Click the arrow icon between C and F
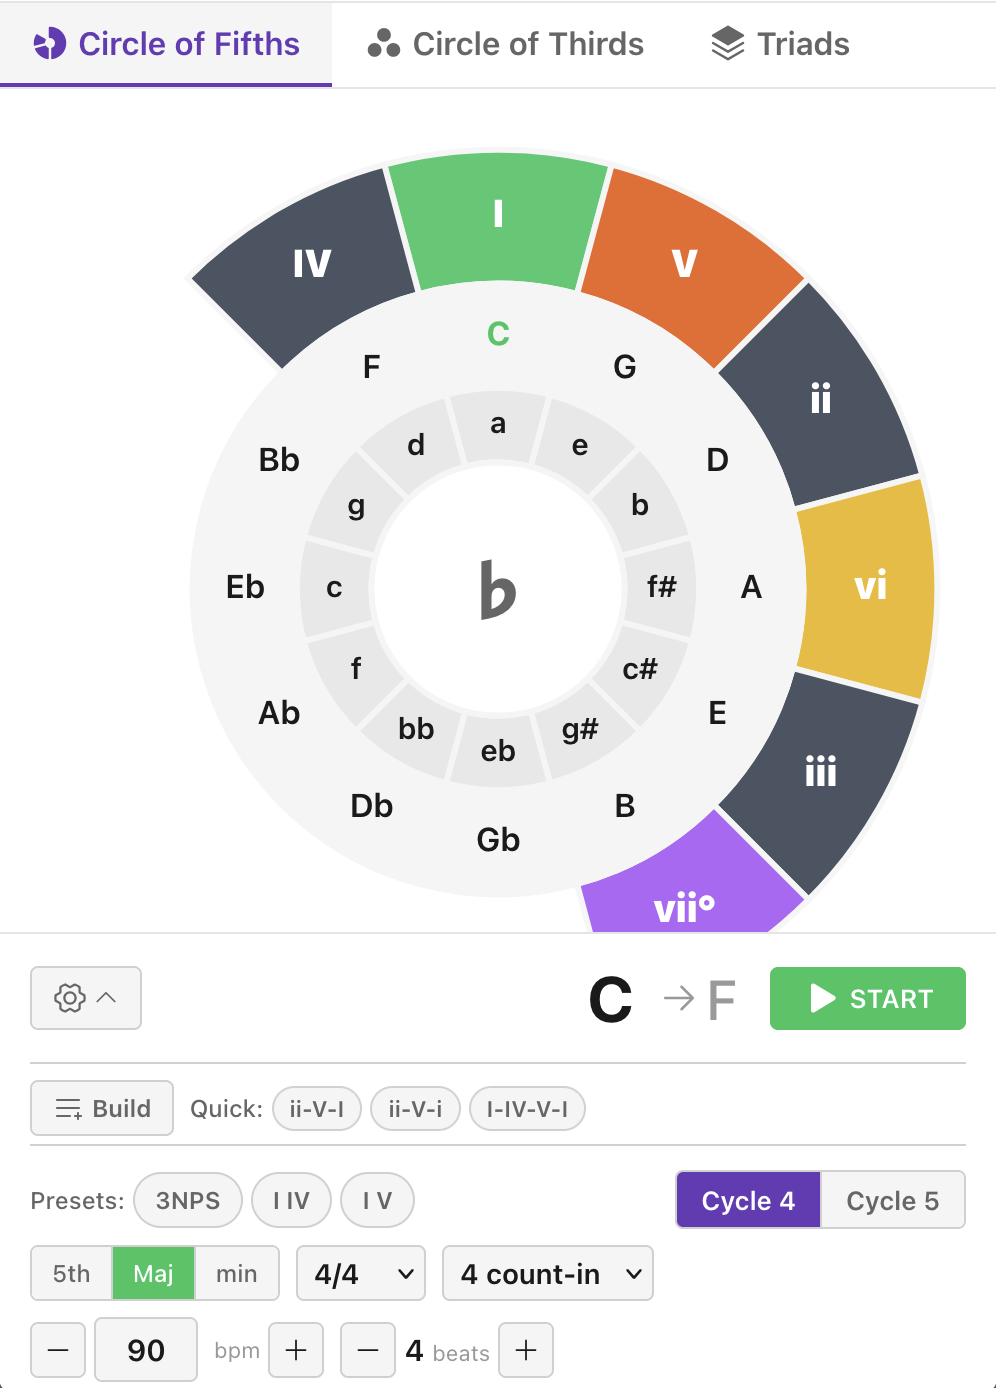This screenshot has width=996, height=1388. click(677, 998)
